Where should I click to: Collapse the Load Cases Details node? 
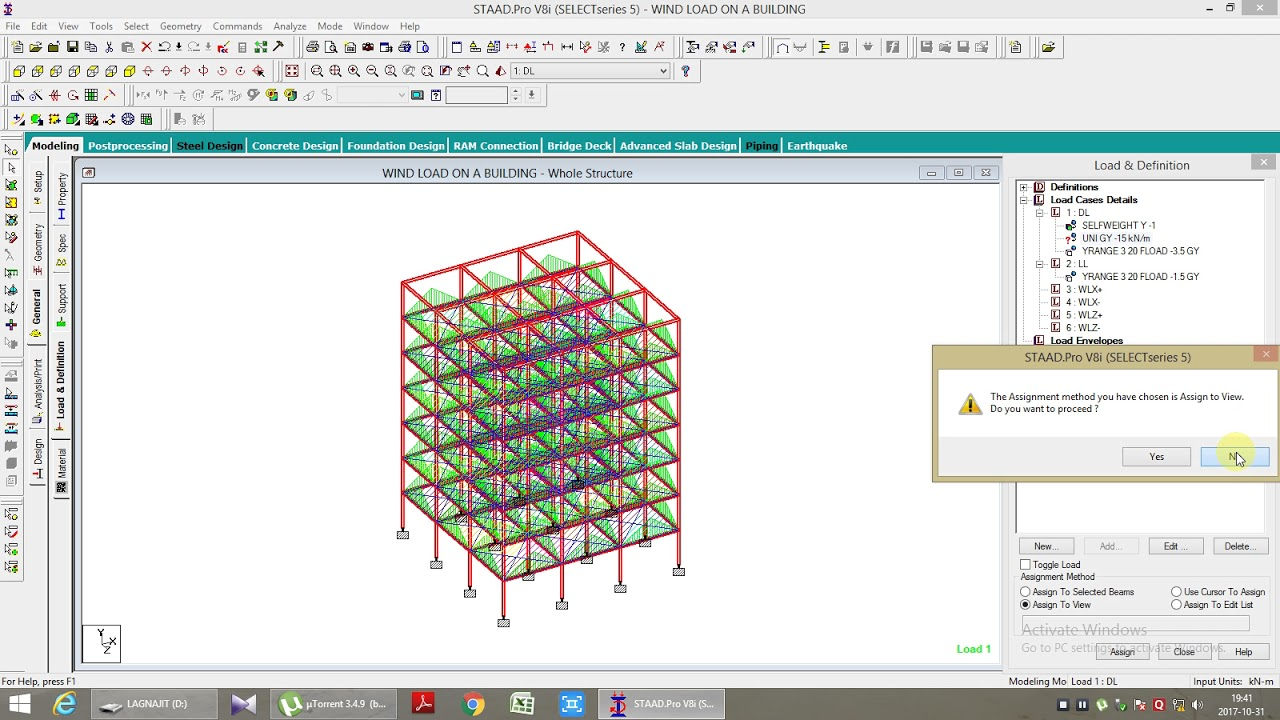tap(1023, 200)
